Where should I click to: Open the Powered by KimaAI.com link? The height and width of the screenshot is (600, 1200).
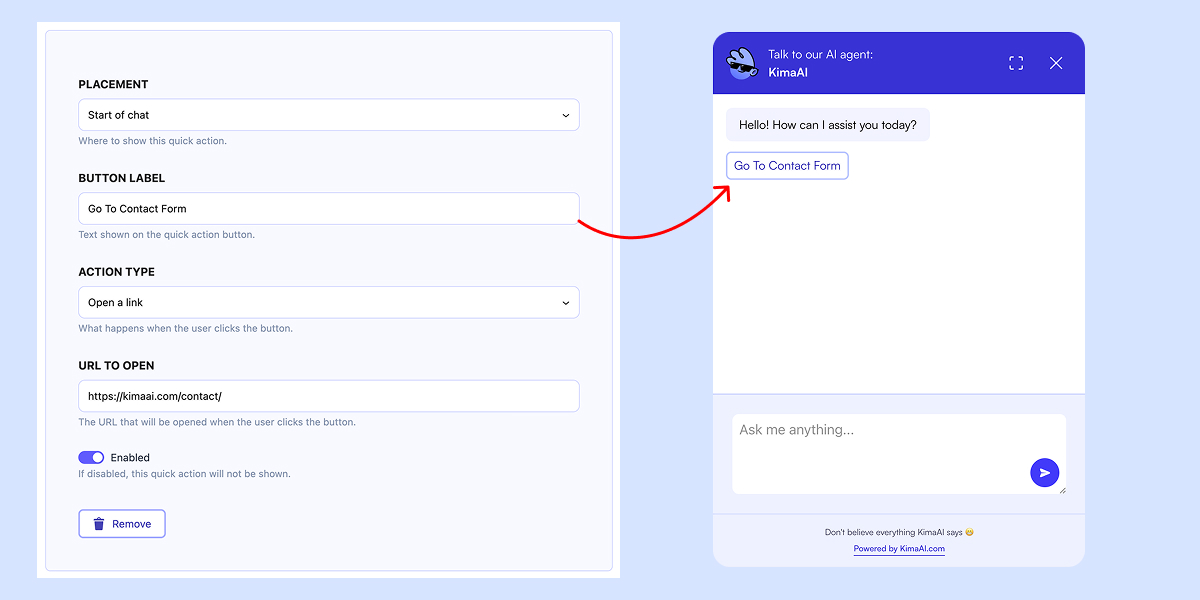tap(899, 549)
